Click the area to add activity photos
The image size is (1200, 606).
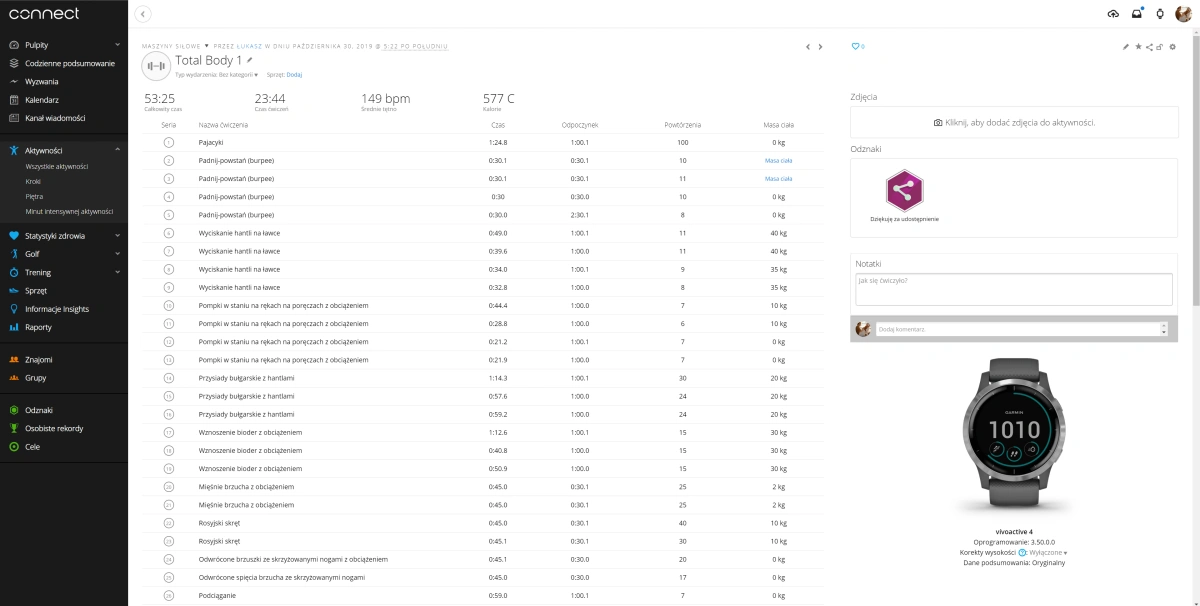click(x=1014, y=122)
